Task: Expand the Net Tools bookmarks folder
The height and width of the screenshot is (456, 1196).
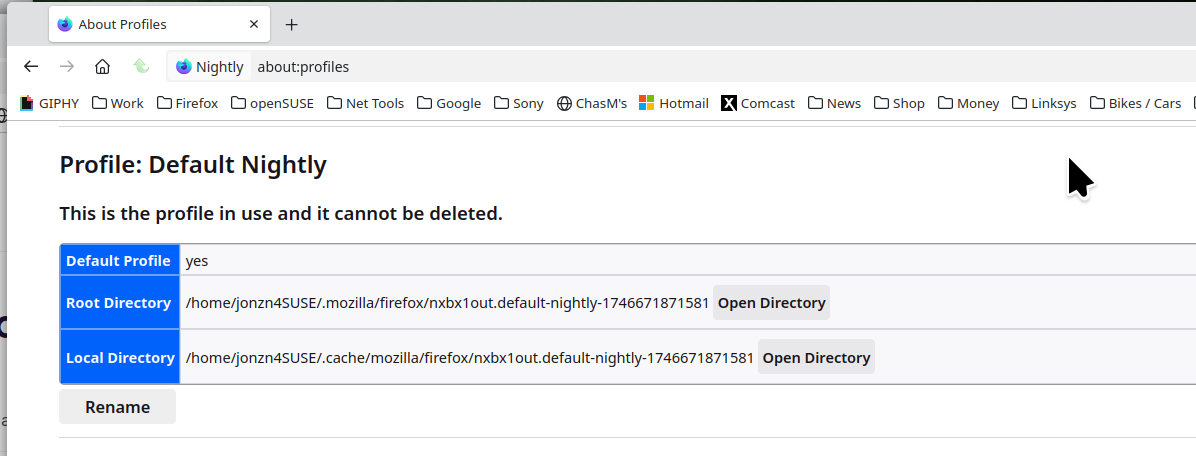Action: [365, 103]
